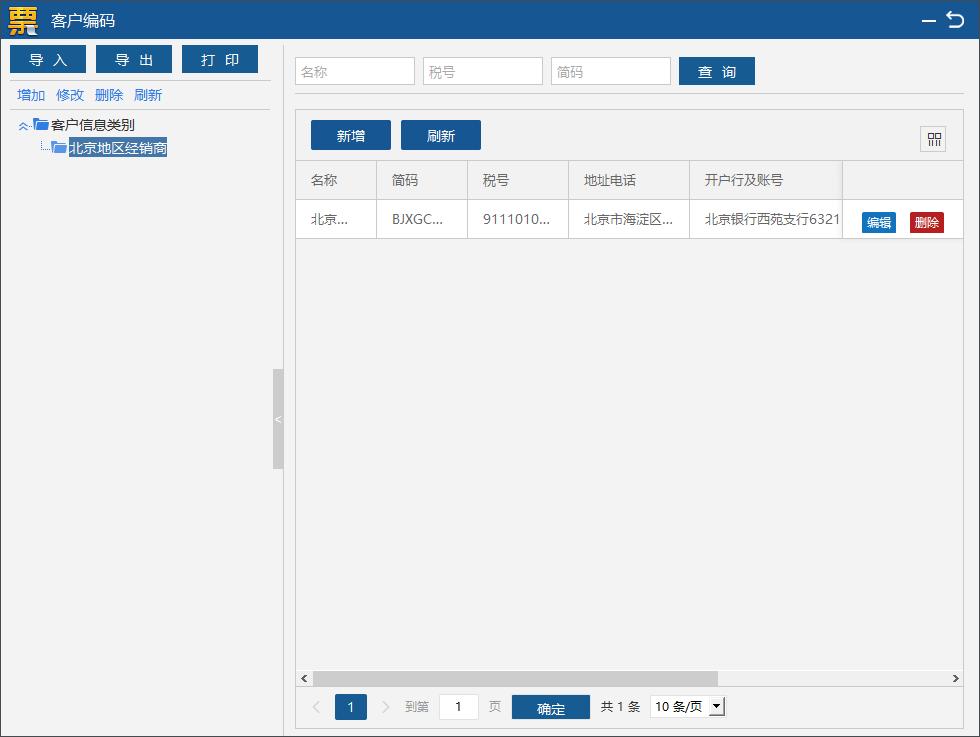点击客户信息类别的文件夹图标
The height and width of the screenshot is (737, 980).
38,124
